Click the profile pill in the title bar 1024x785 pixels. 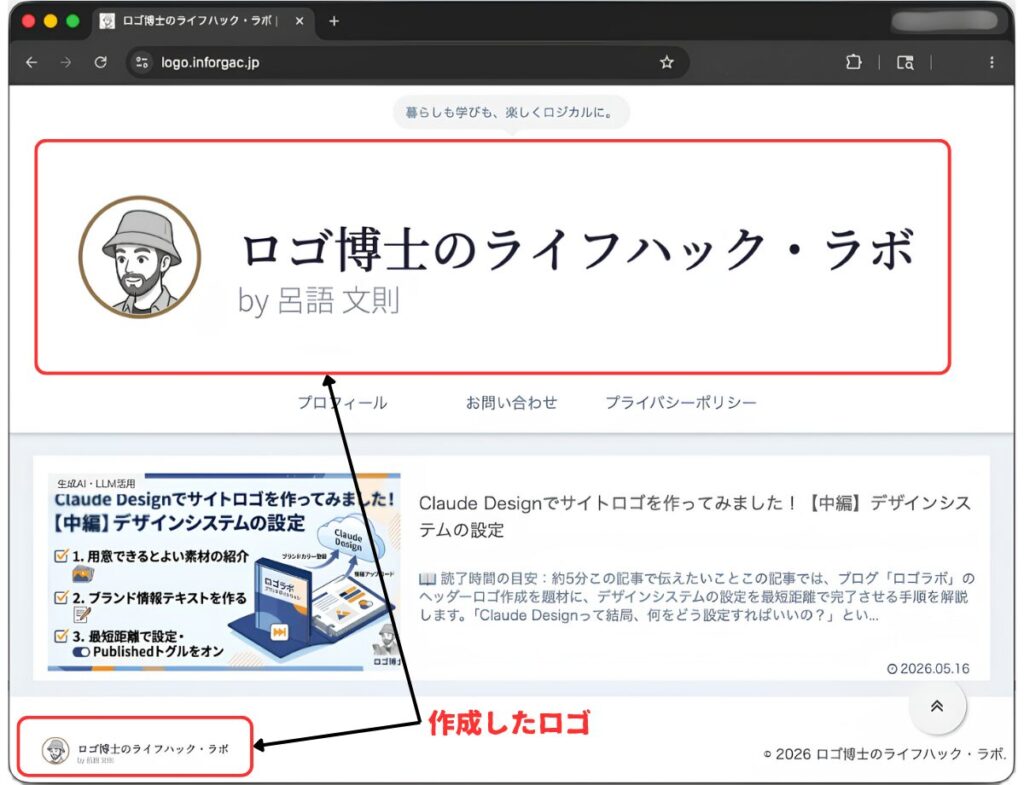[x=944, y=21]
